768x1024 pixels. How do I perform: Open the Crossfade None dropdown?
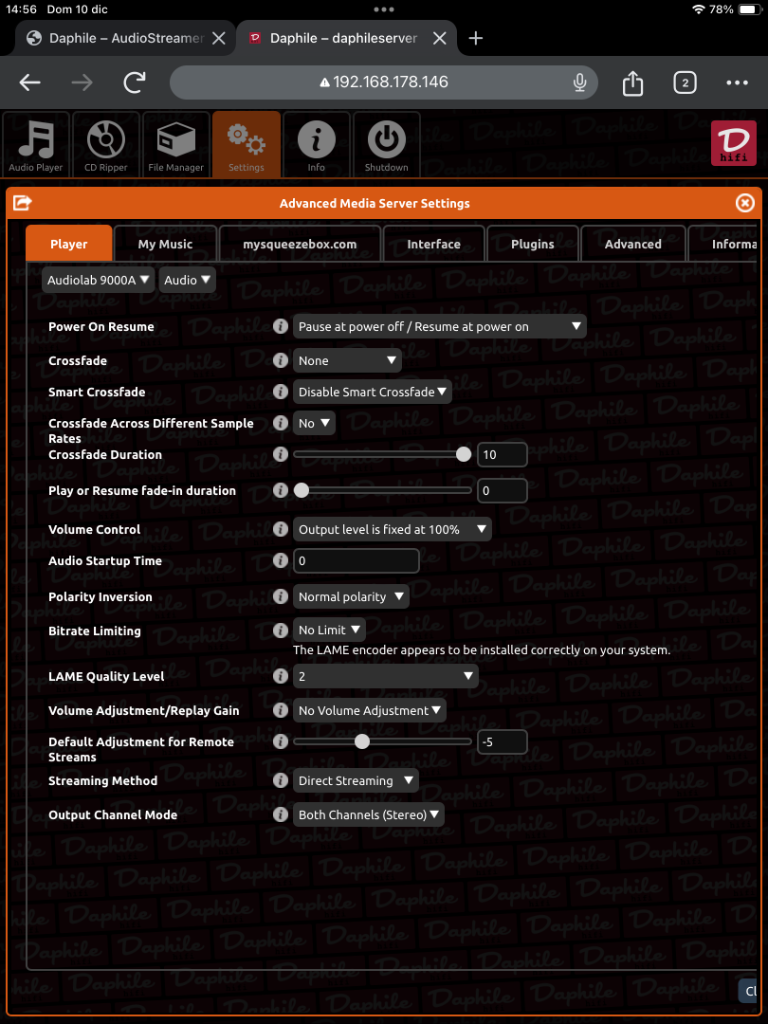tap(347, 360)
